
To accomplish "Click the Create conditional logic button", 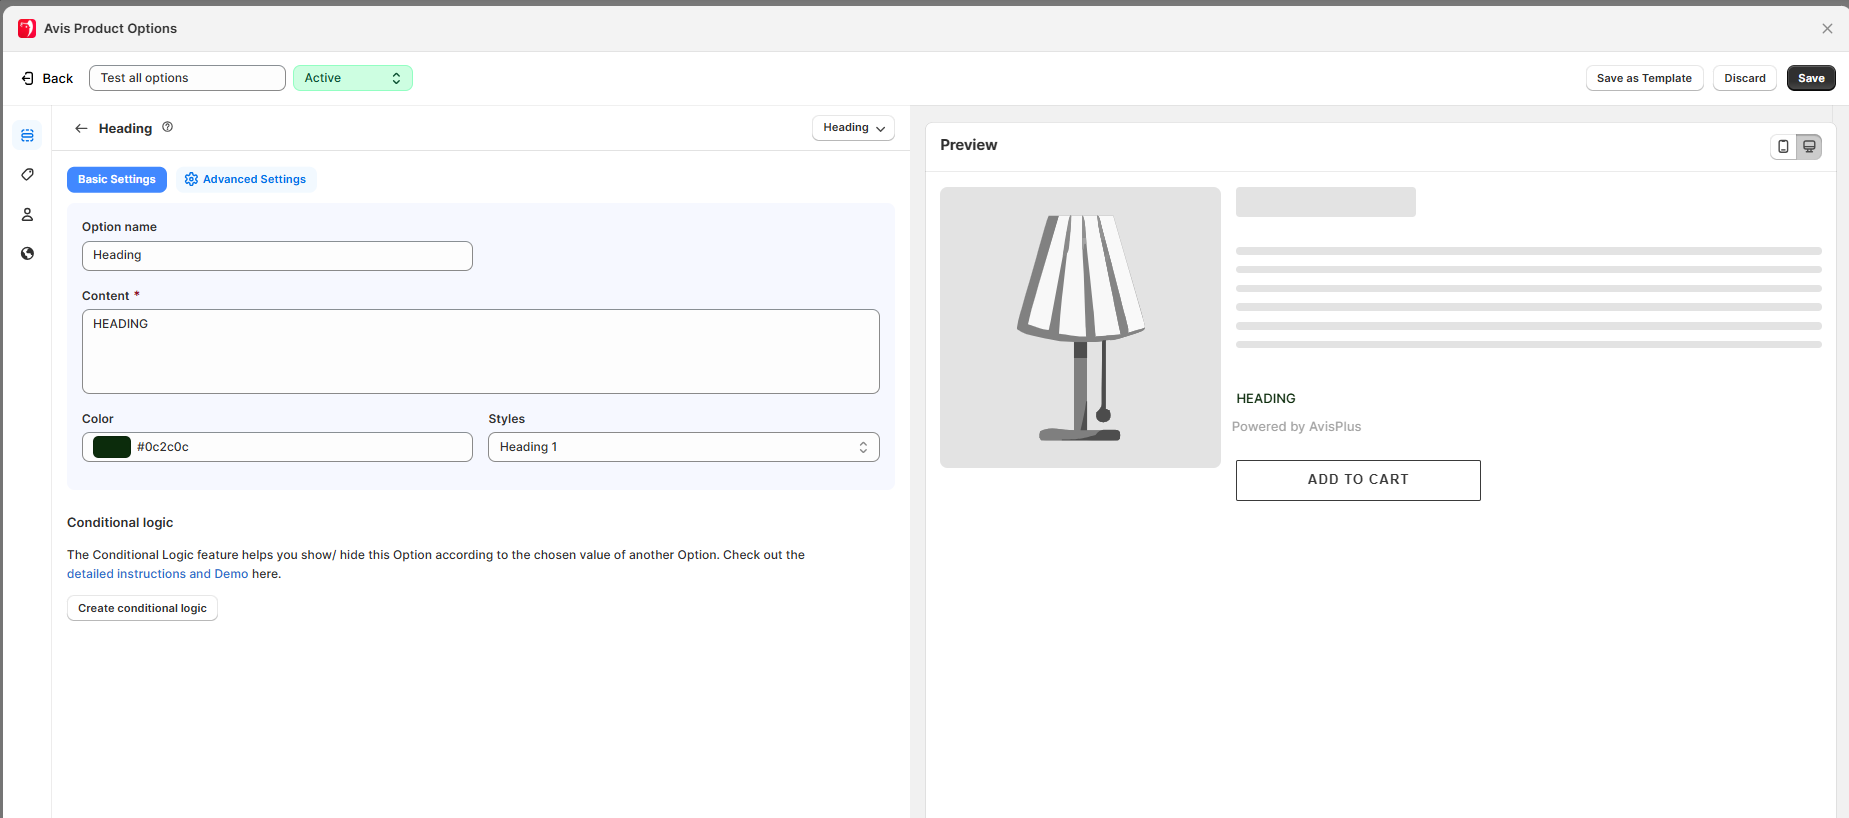I will [x=142, y=608].
